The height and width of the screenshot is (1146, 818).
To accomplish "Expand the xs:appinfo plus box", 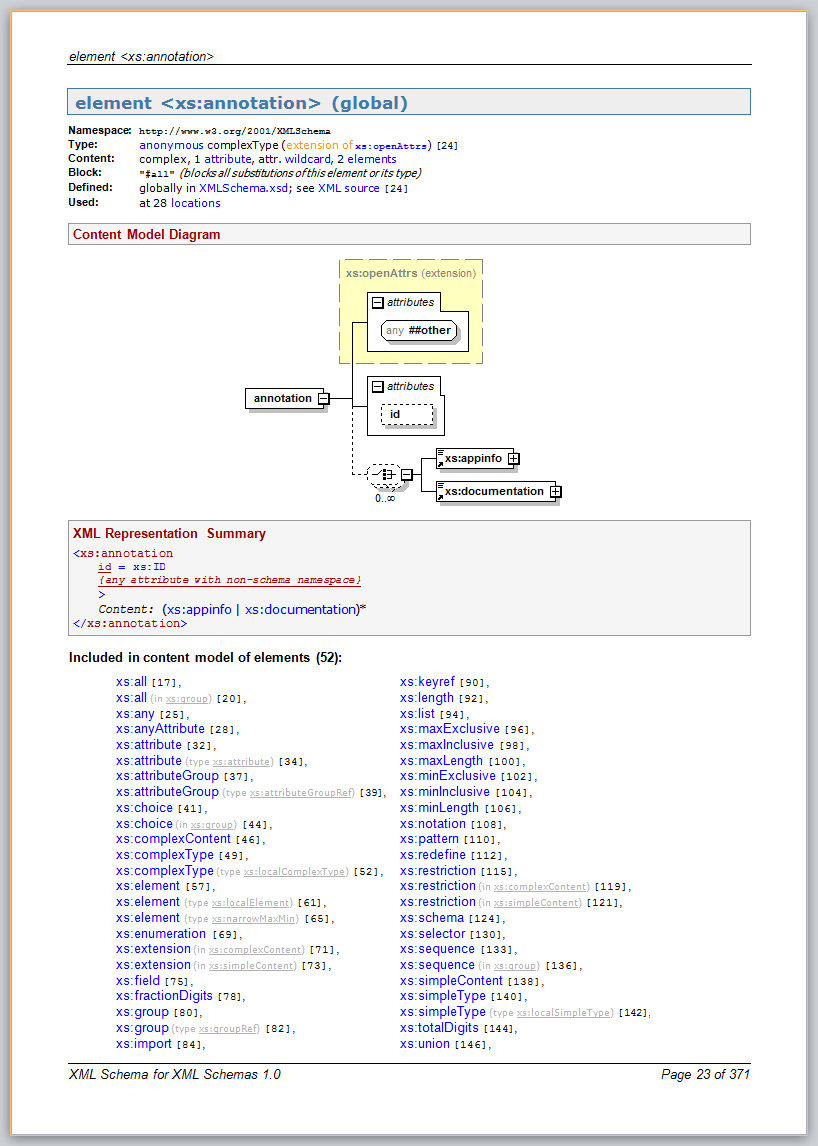I will [x=514, y=459].
